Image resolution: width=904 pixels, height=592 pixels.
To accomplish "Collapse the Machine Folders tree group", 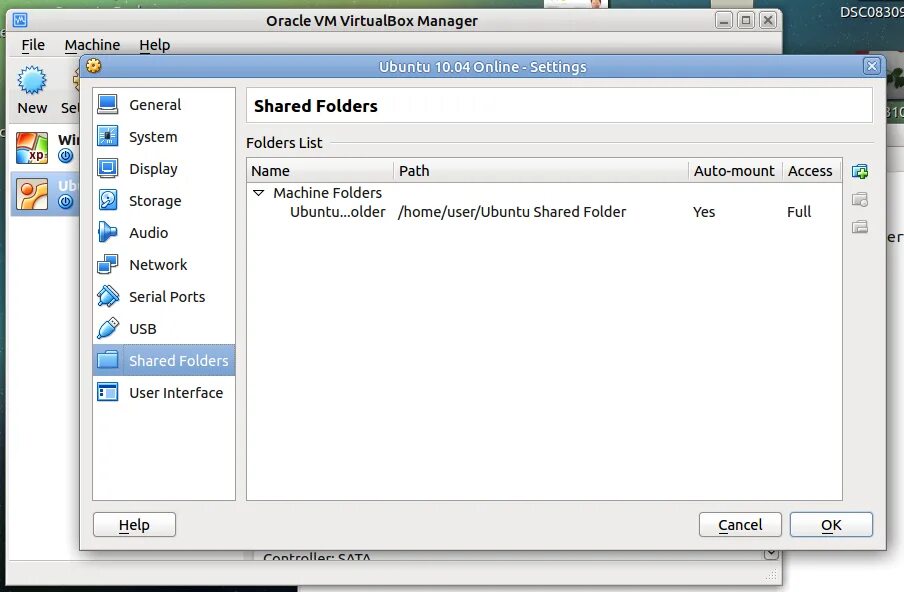I will [259, 193].
